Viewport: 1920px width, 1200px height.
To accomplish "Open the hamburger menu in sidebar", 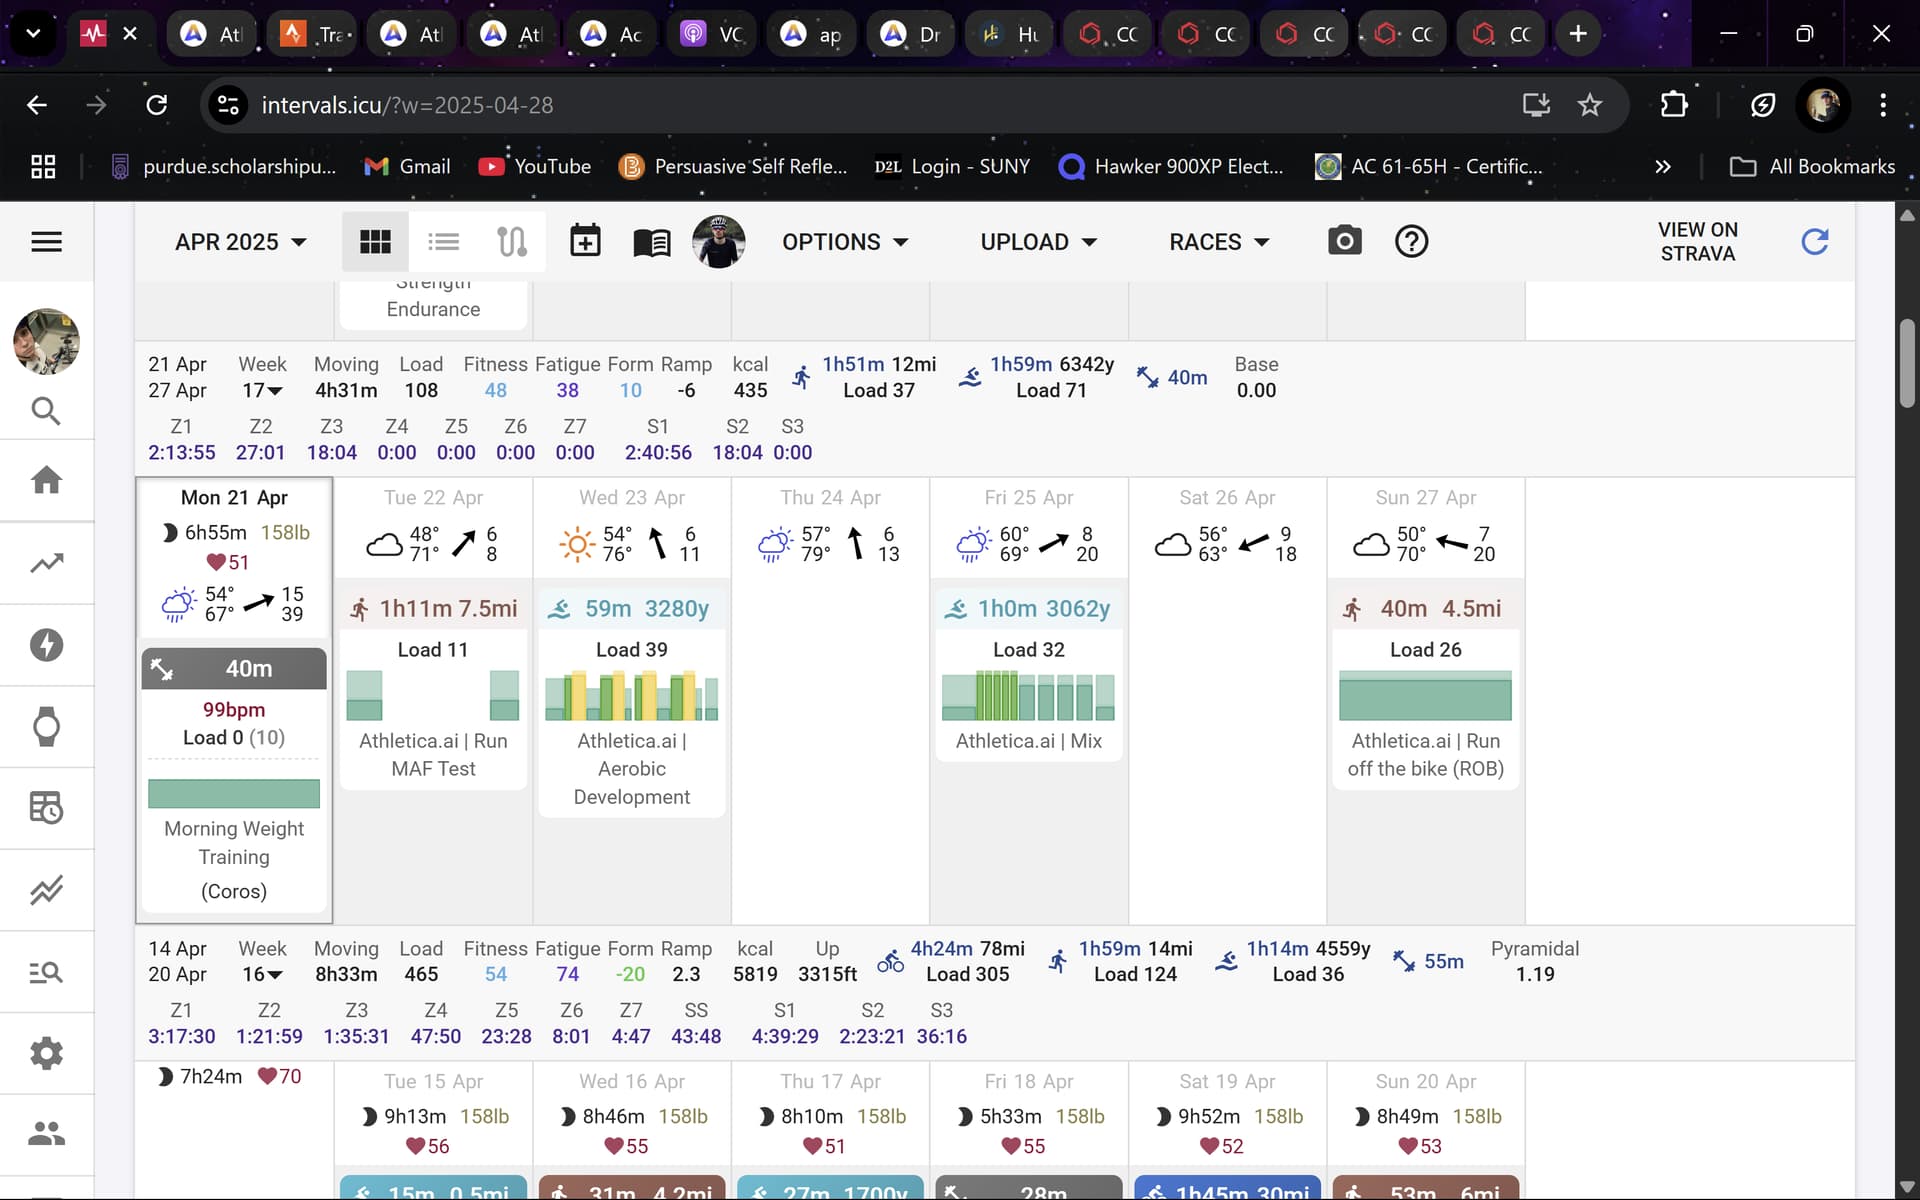I will (x=46, y=241).
